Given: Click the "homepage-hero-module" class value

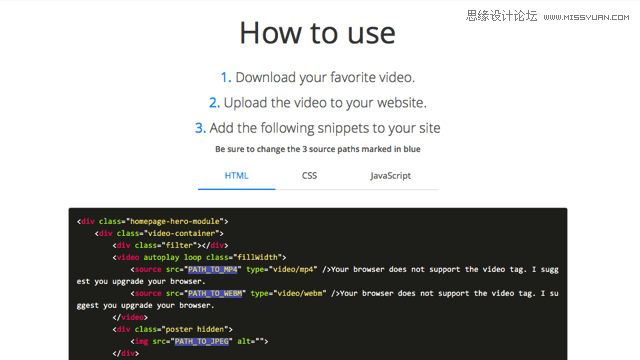Looking at the screenshot, I should tap(175, 221).
